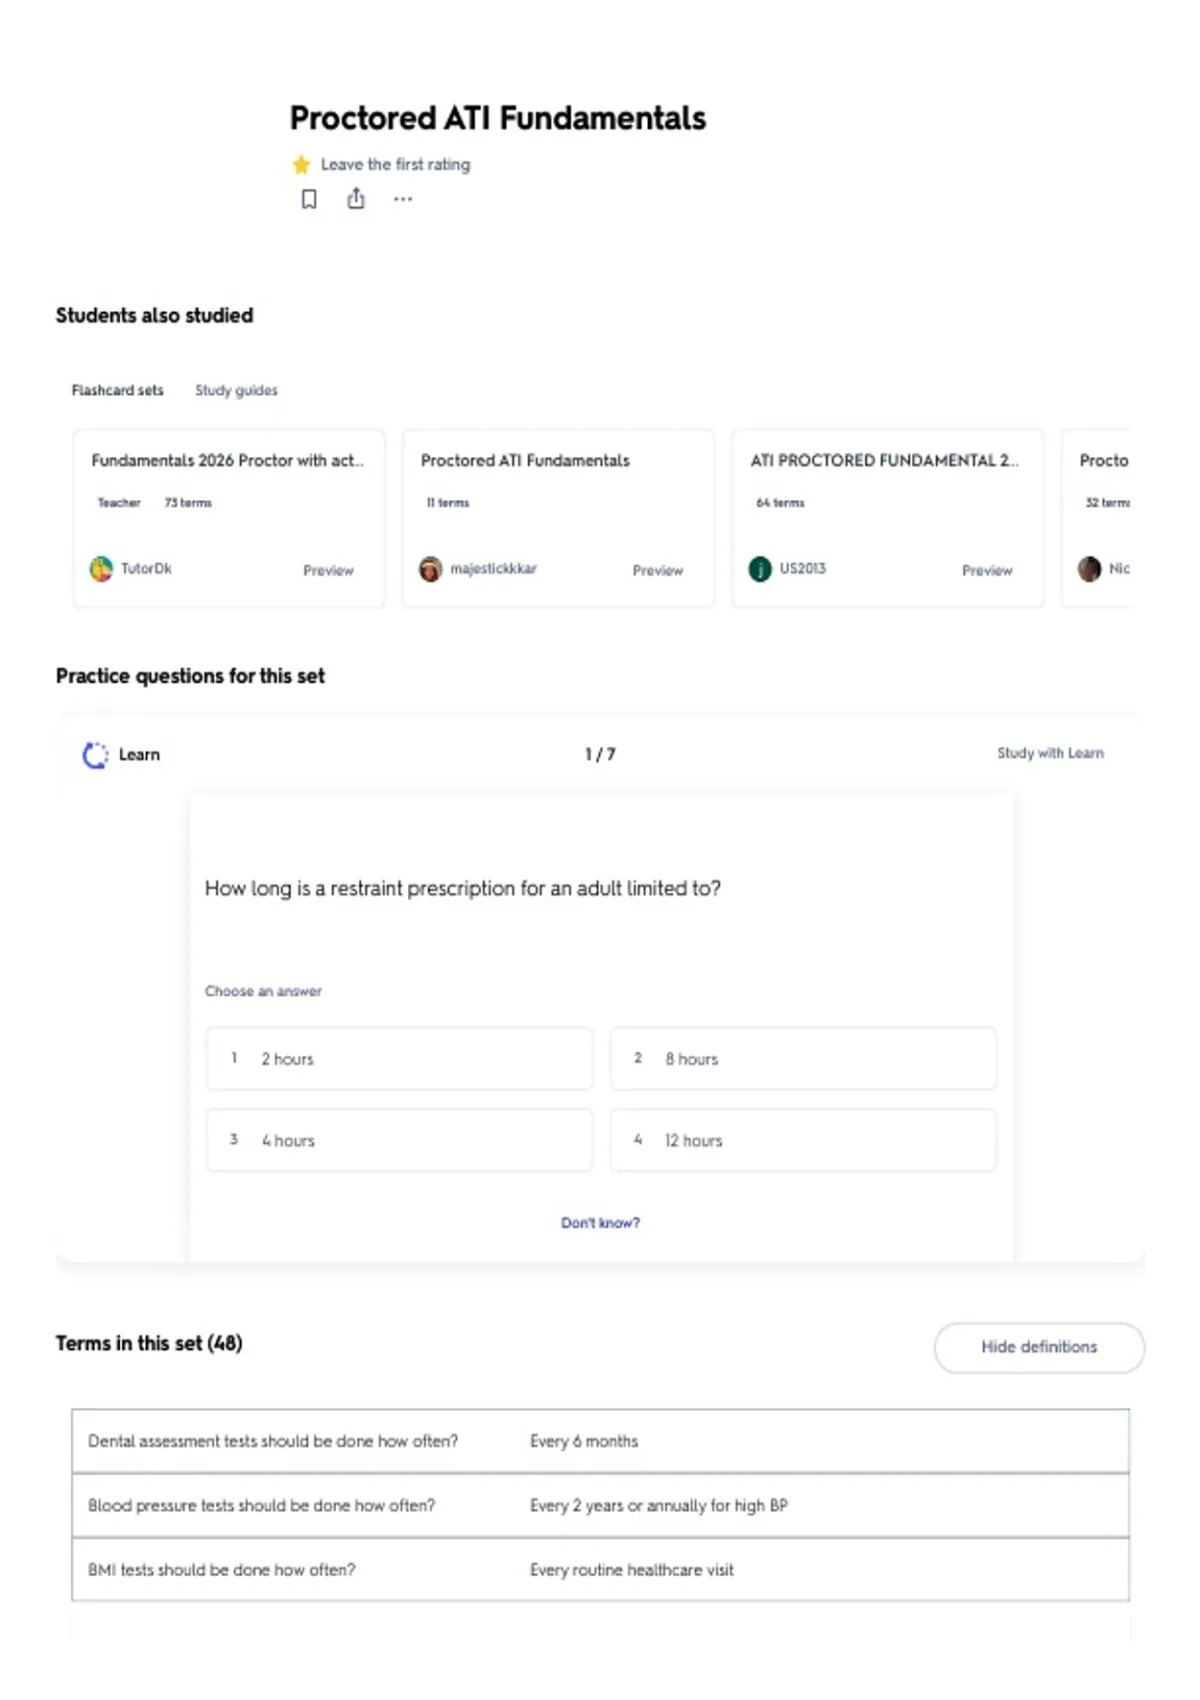Click the share icon below title
1200x1700 pixels.
point(356,199)
